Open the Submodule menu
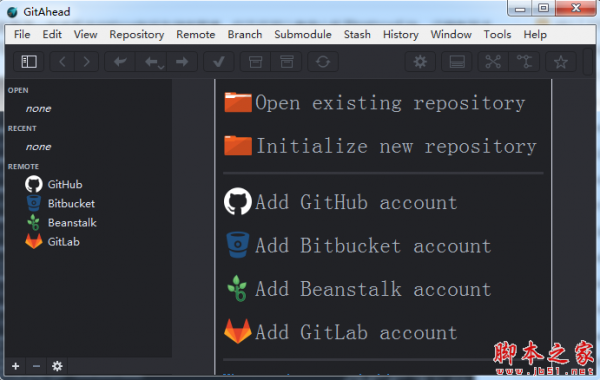 click(x=303, y=34)
